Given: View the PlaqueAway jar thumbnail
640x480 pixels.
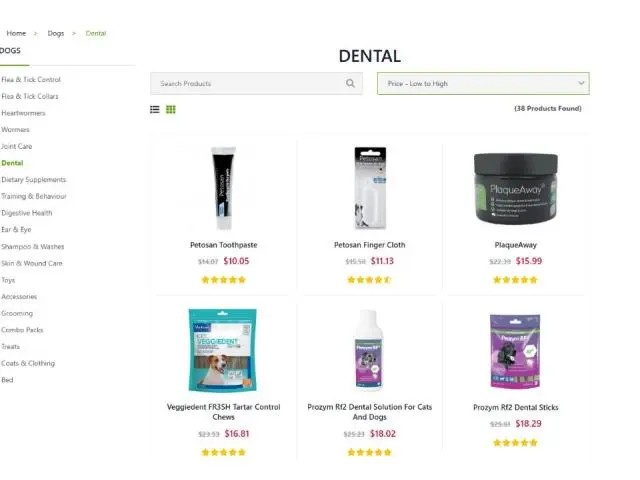Looking at the screenshot, I should click(x=516, y=189).
